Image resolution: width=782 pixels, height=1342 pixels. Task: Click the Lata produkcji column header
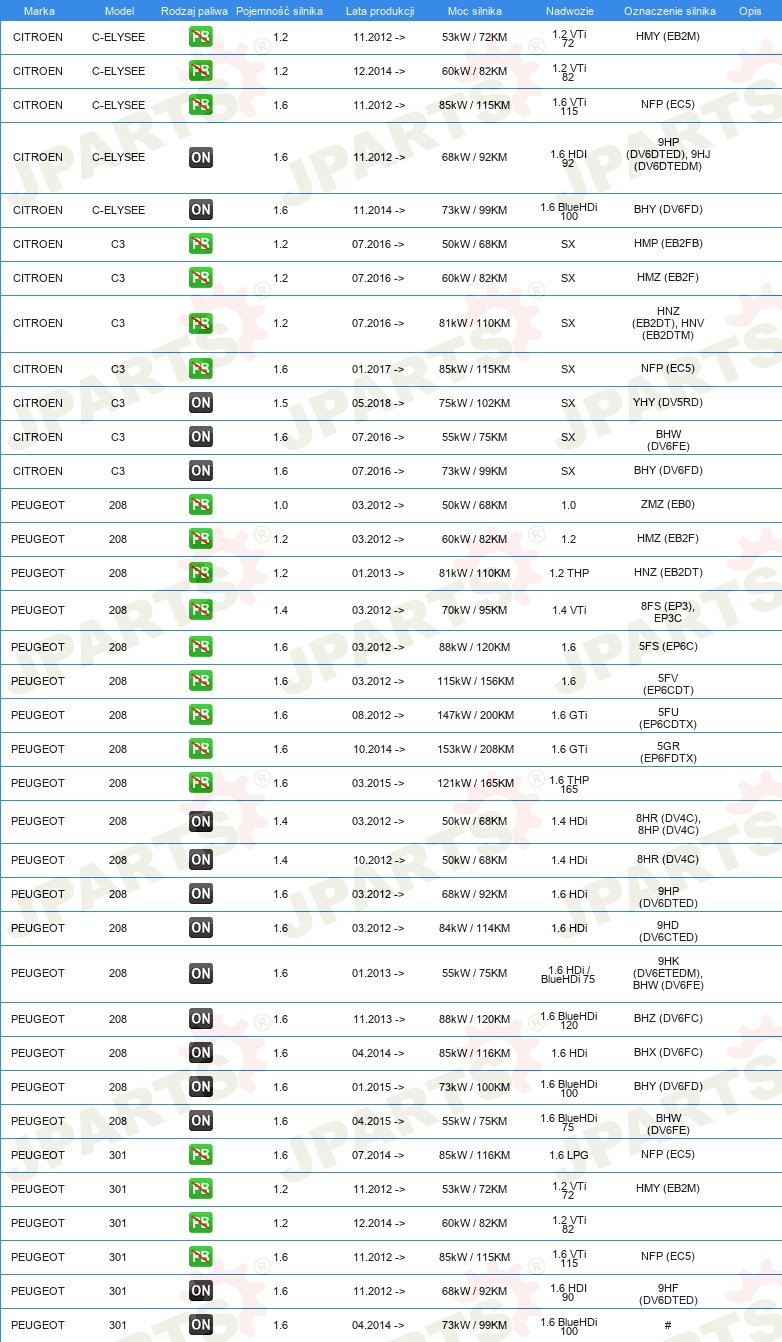[380, 10]
